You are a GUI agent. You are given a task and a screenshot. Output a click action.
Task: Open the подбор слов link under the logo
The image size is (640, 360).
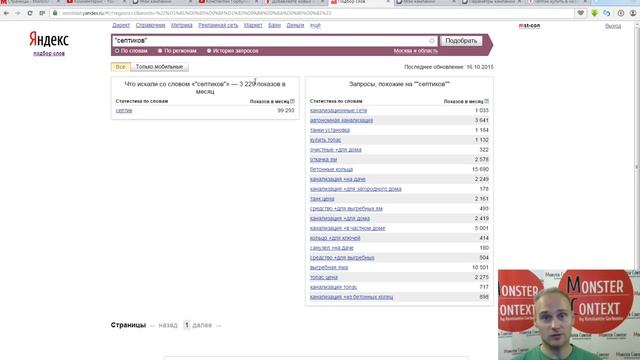coord(49,53)
